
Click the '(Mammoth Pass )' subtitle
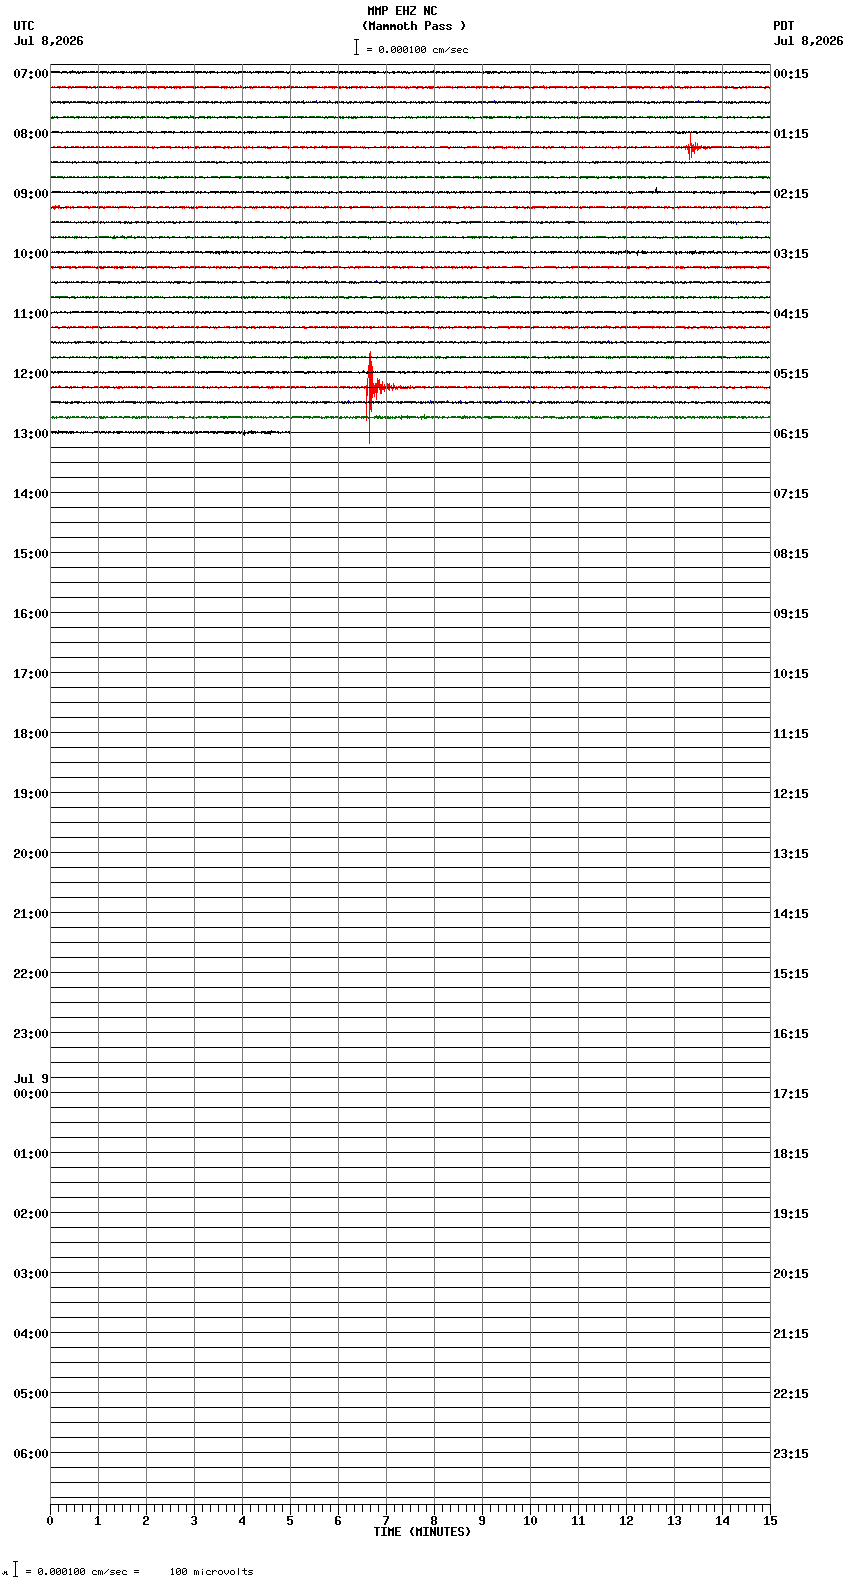pyautogui.click(x=414, y=26)
